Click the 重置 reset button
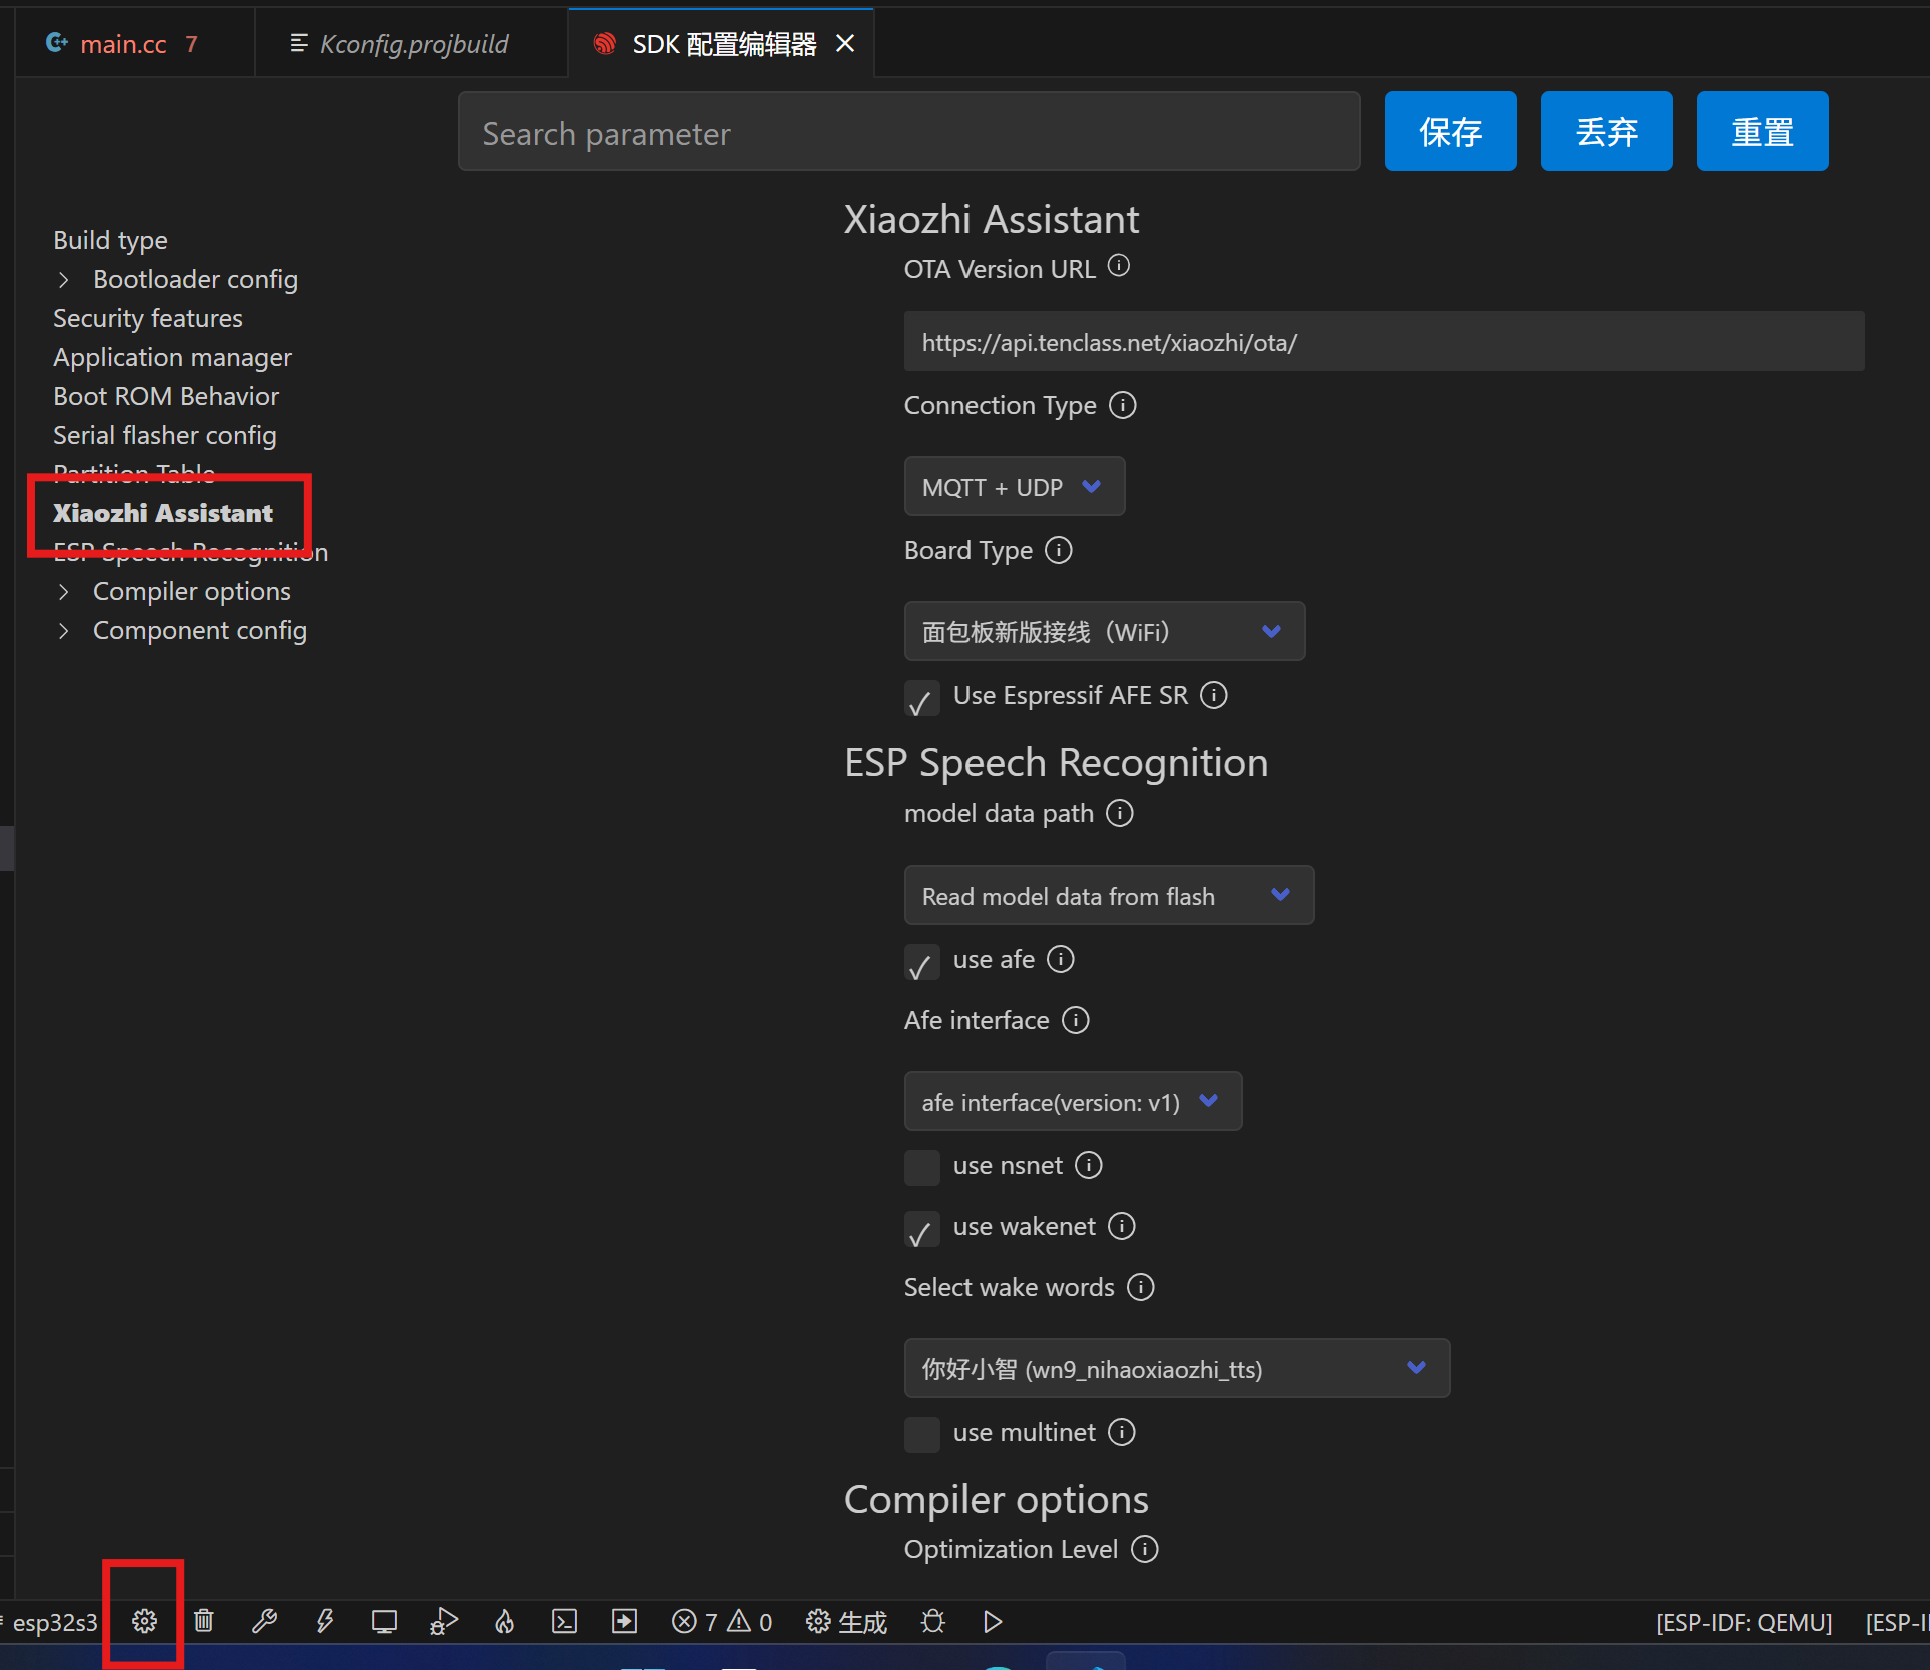Screen dimensions: 1930x1670 [x=1762, y=131]
